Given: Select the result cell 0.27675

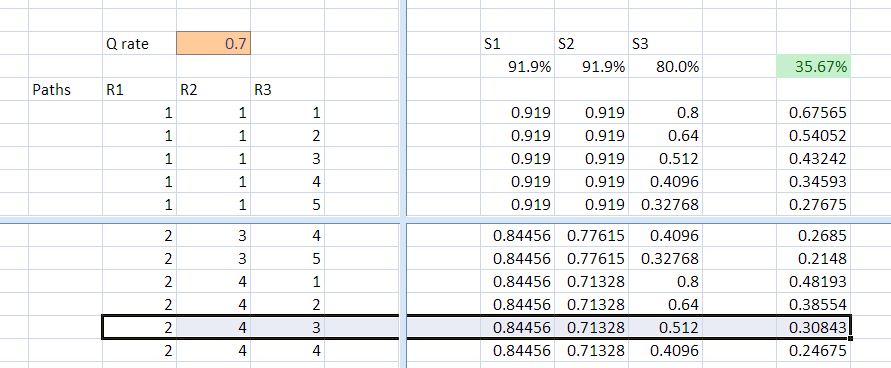Looking at the screenshot, I should pyautogui.click(x=813, y=204).
